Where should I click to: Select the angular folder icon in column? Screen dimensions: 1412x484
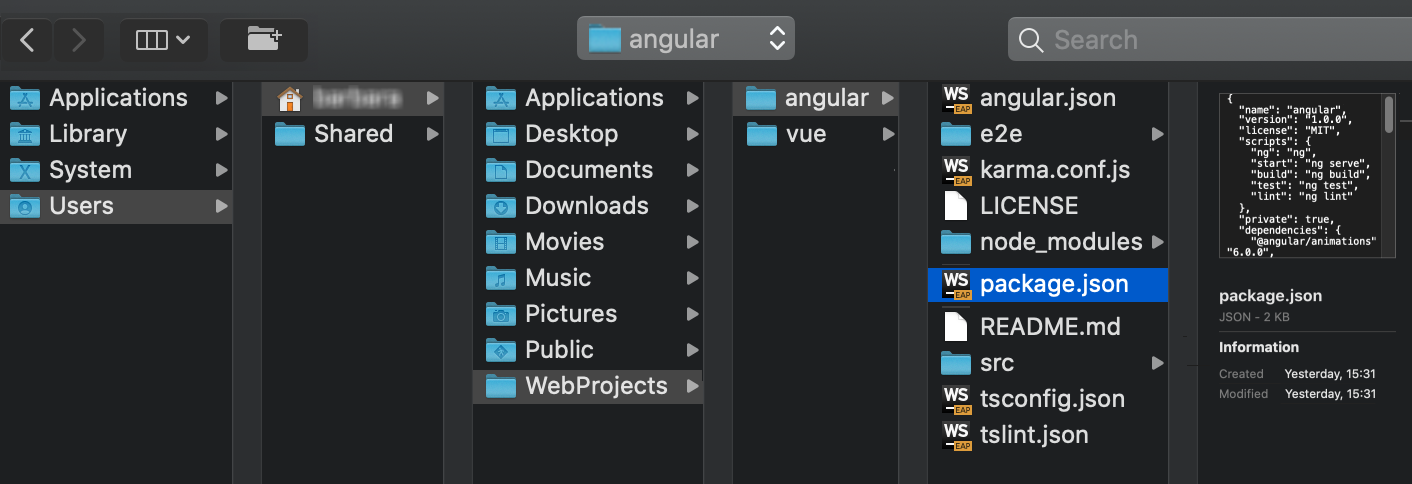[761, 98]
